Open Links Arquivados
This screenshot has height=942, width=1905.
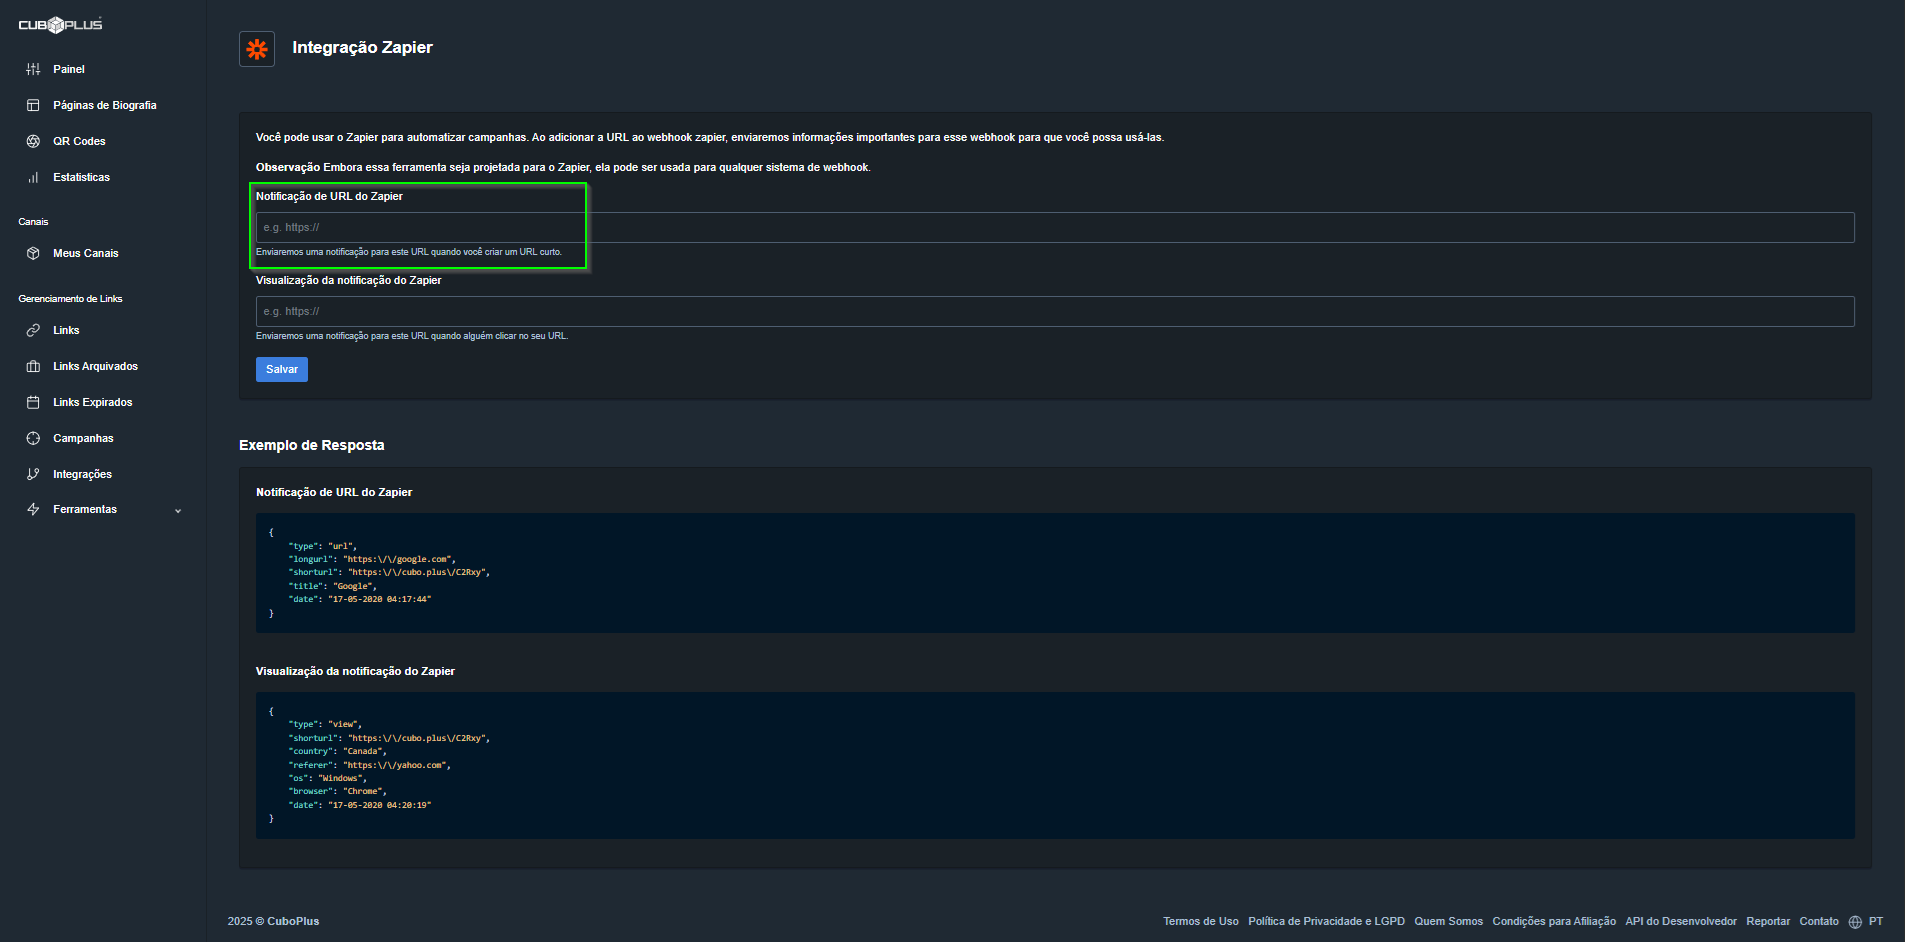click(96, 366)
